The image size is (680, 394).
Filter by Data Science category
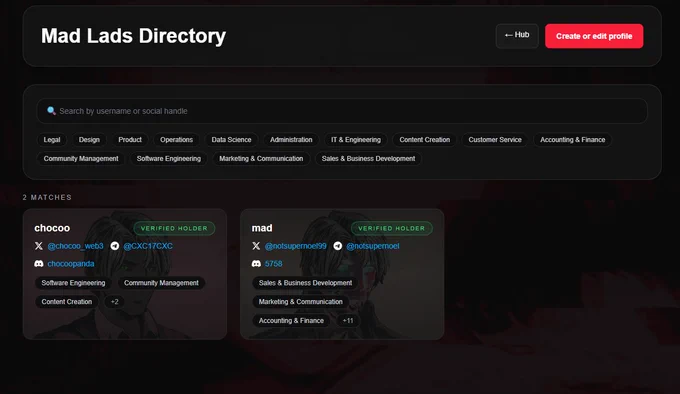pyautogui.click(x=231, y=140)
